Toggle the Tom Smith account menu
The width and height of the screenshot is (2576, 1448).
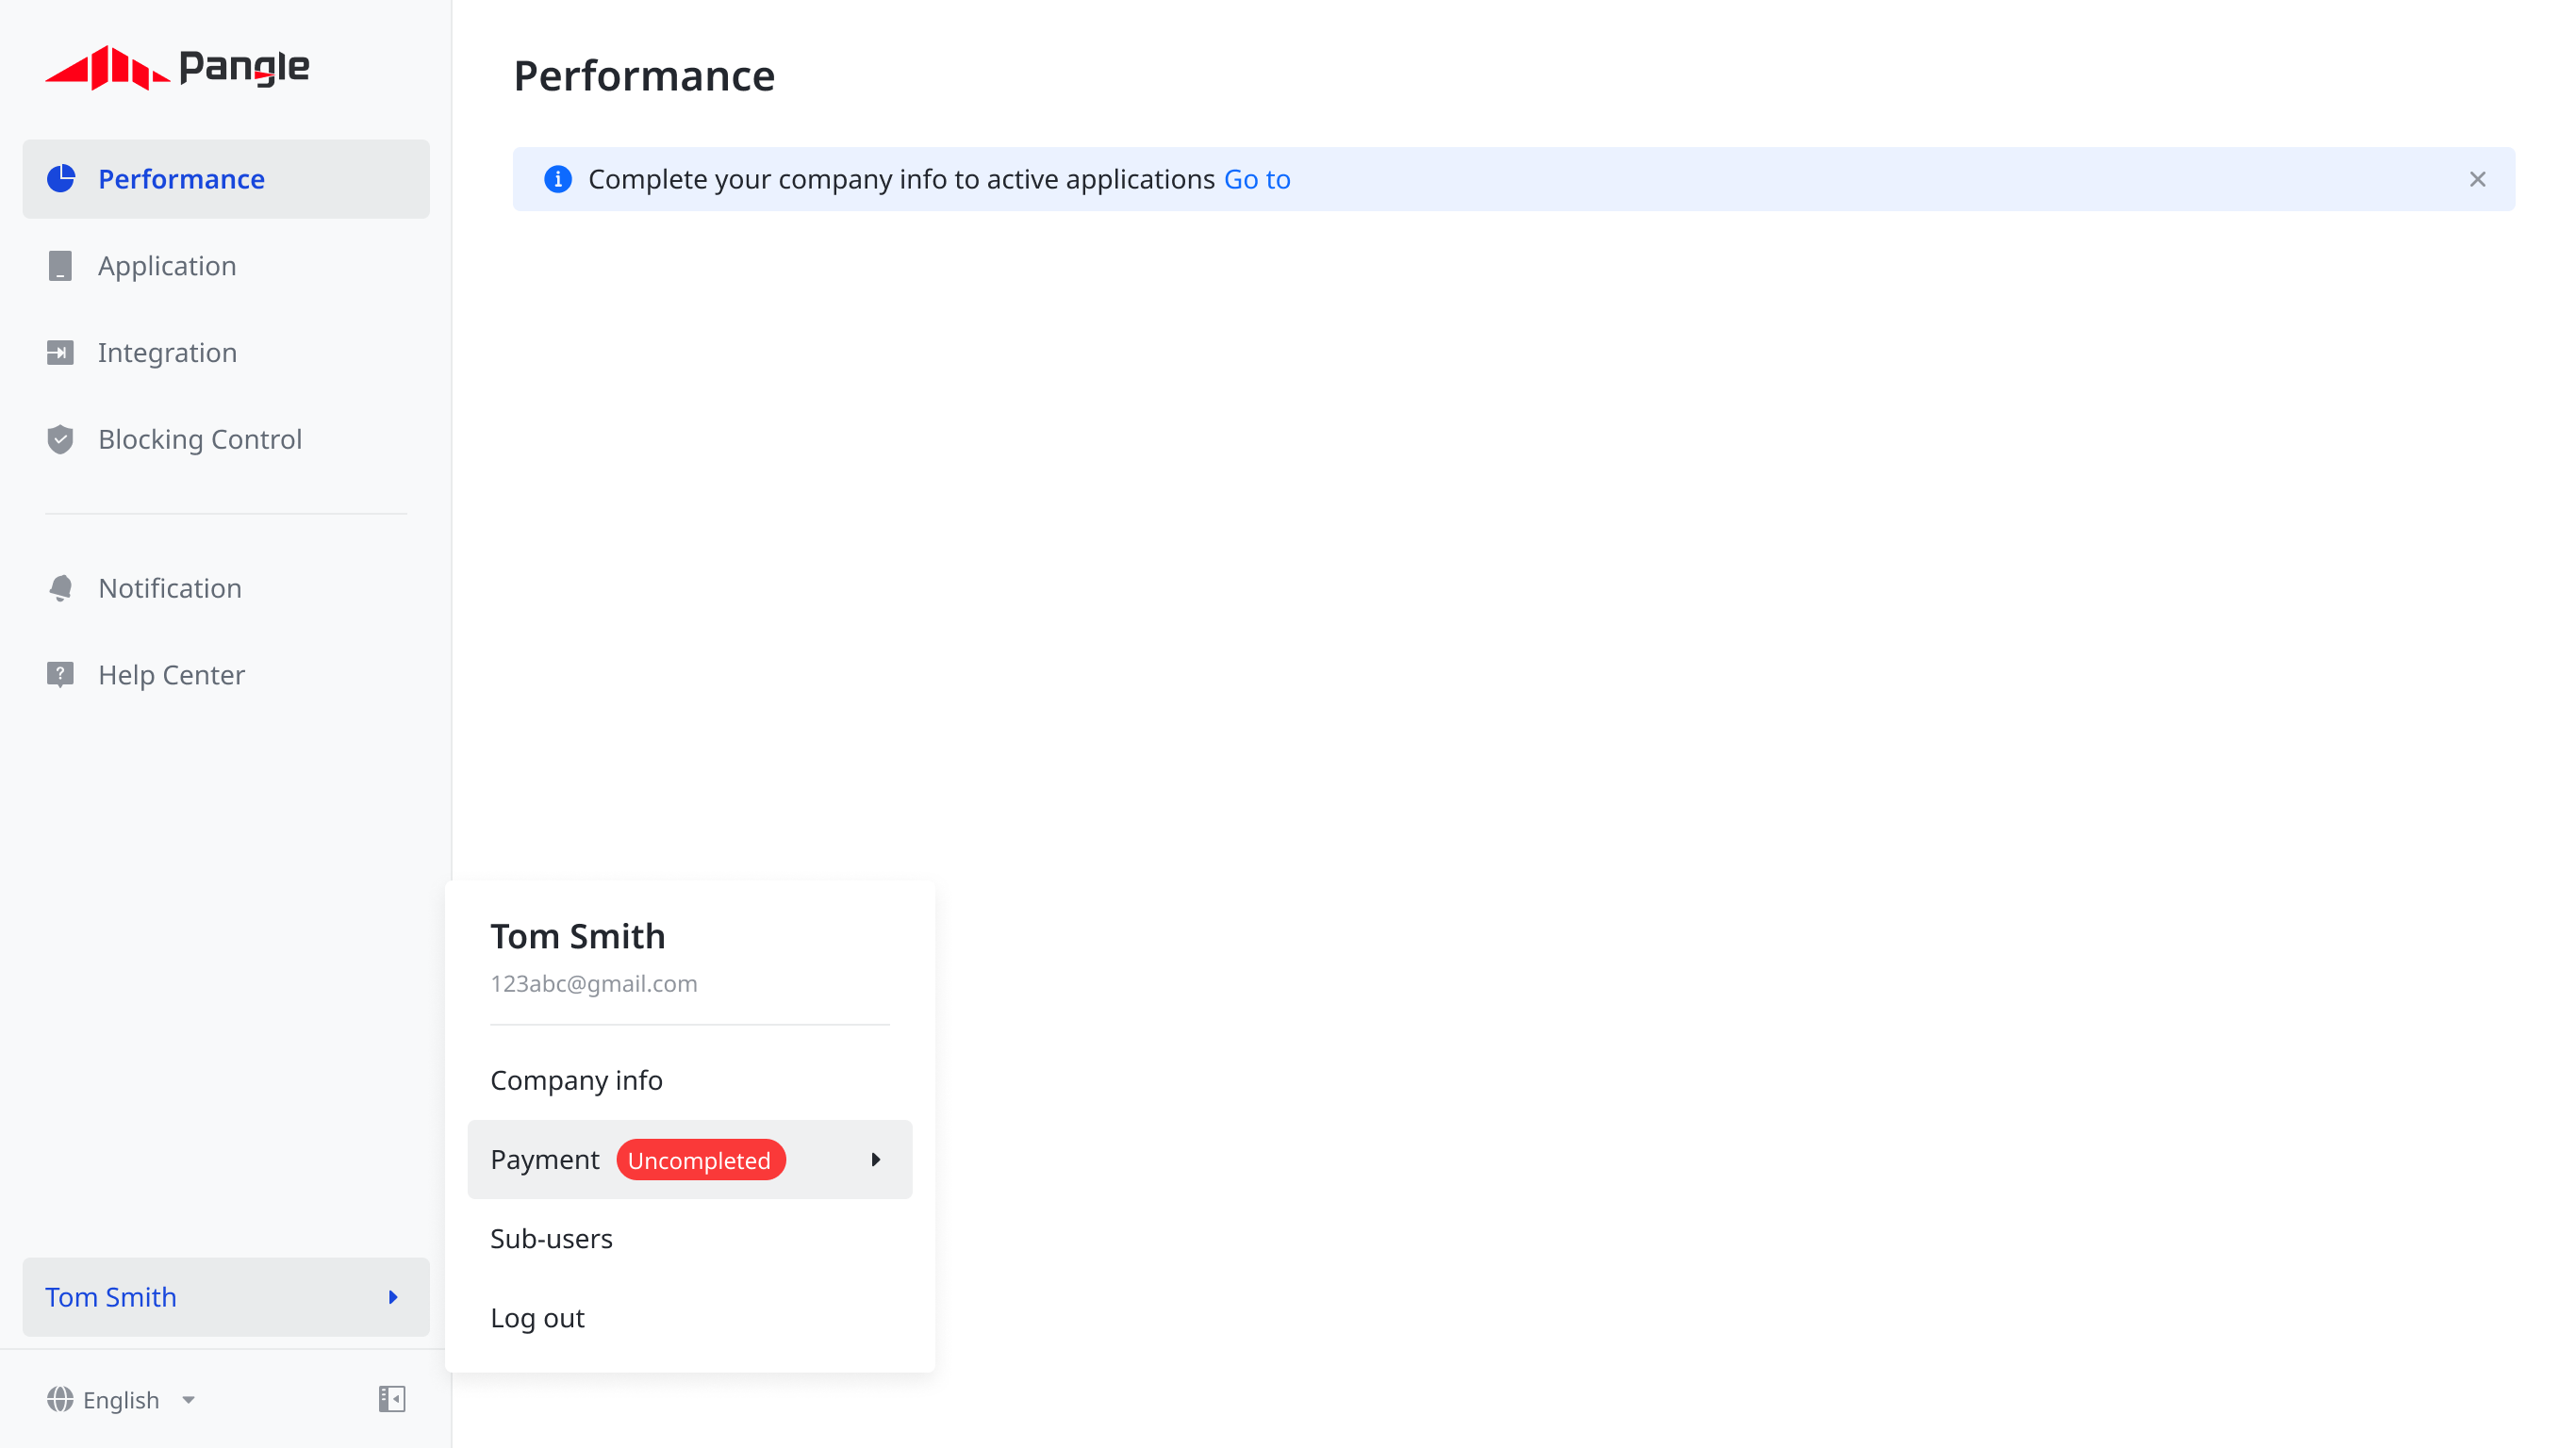pos(226,1297)
